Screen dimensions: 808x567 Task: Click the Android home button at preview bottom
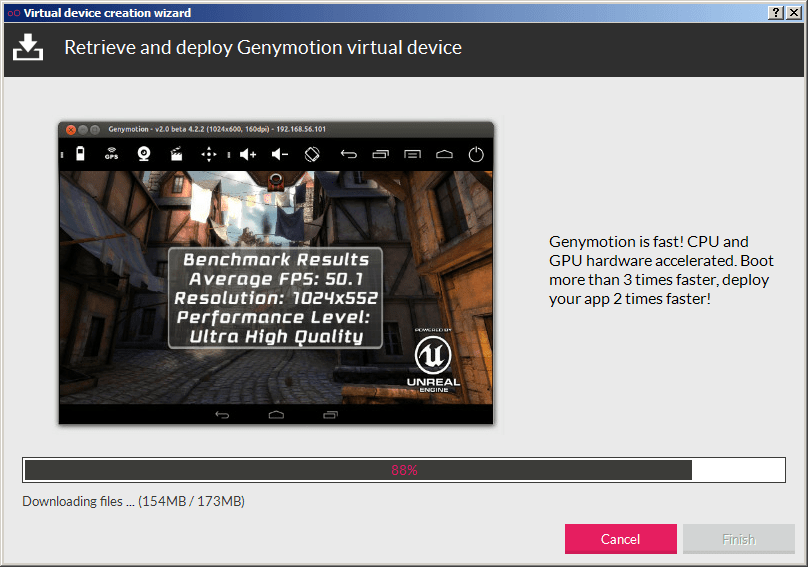[276, 414]
